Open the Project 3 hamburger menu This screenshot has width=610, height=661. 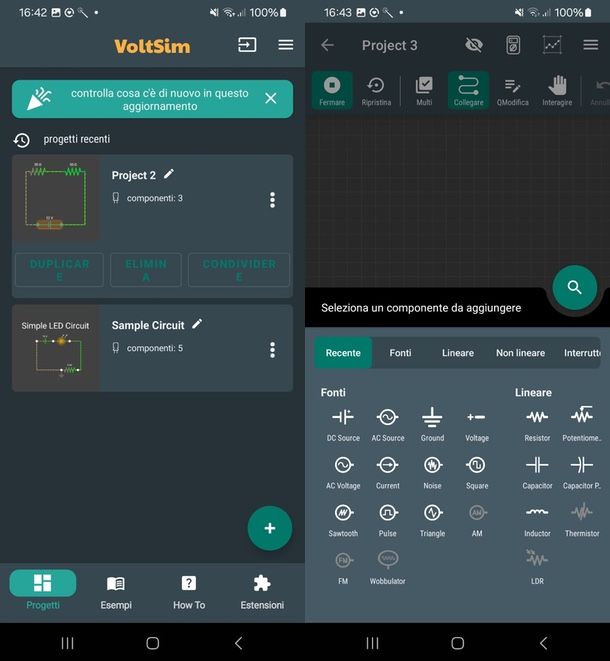(x=591, y=45)
